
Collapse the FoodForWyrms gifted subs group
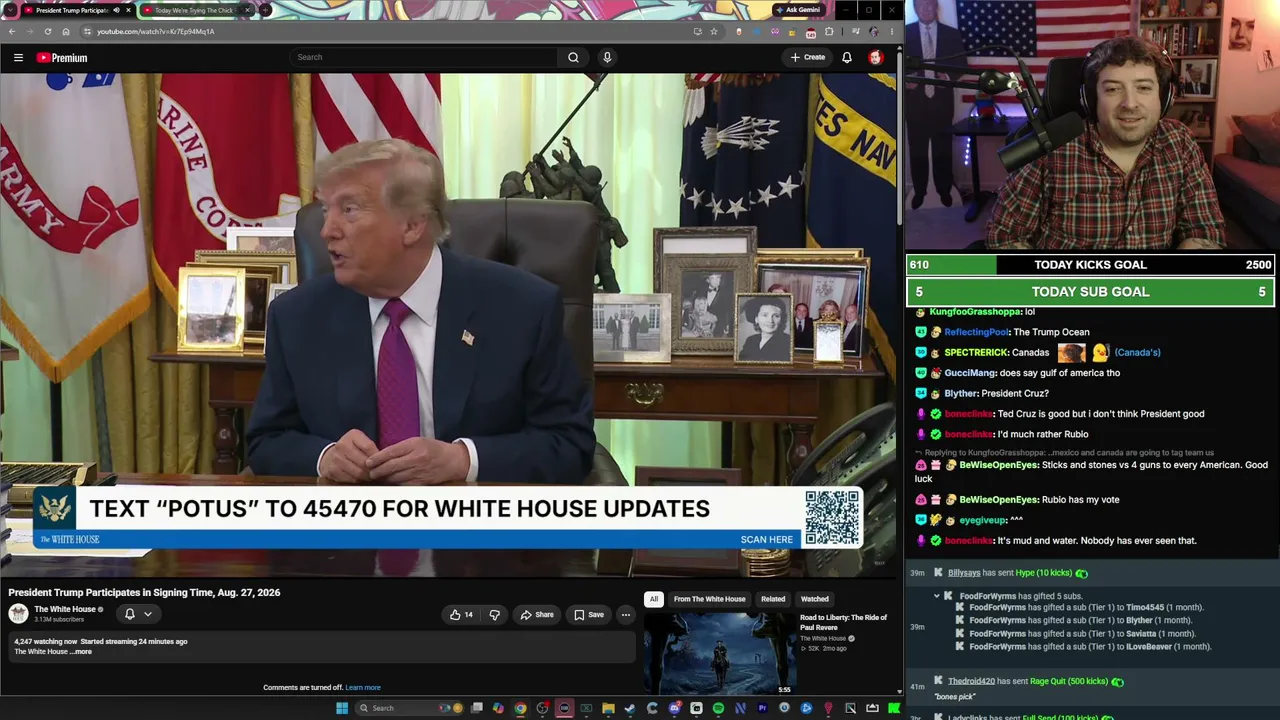pos(937,596)
